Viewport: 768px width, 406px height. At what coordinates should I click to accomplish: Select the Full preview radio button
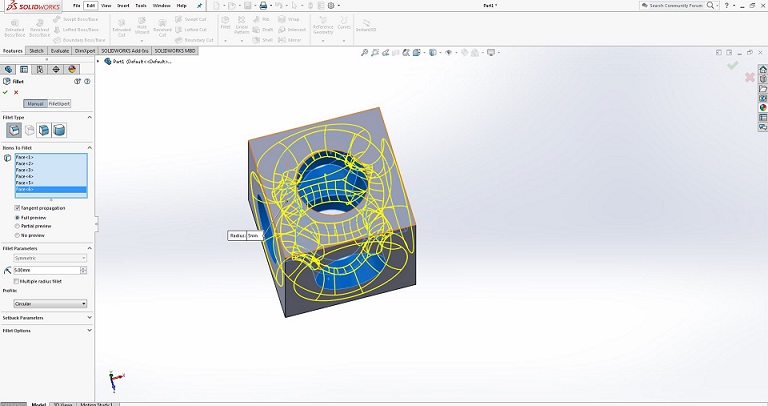click(x=18, y=217)
